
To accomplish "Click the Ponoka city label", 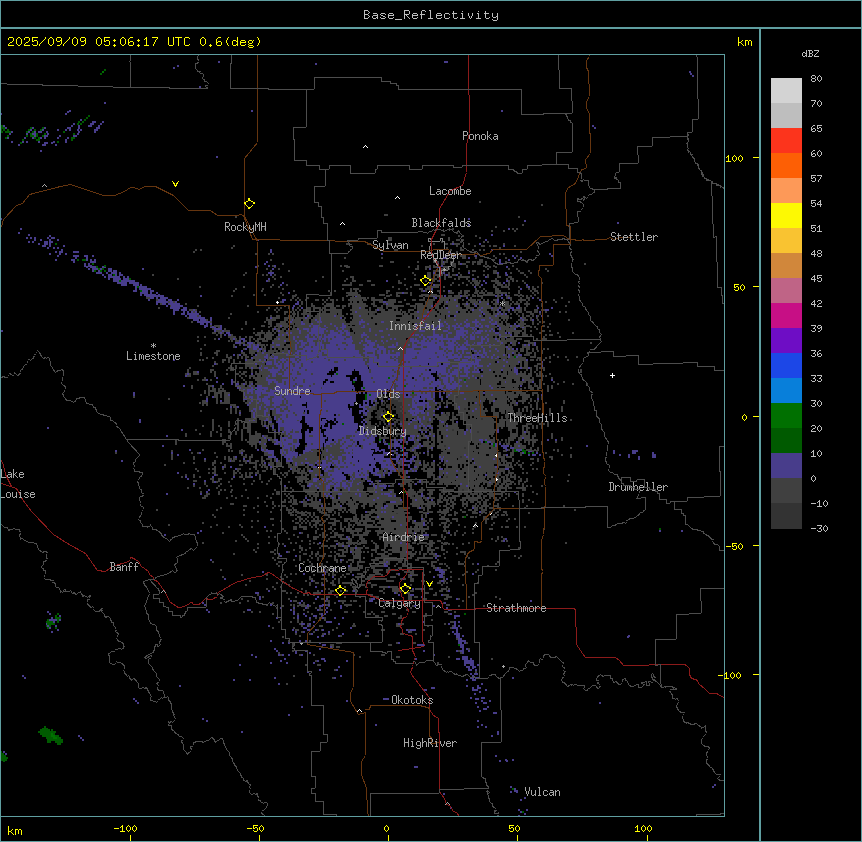I will (x=480, y=136).
